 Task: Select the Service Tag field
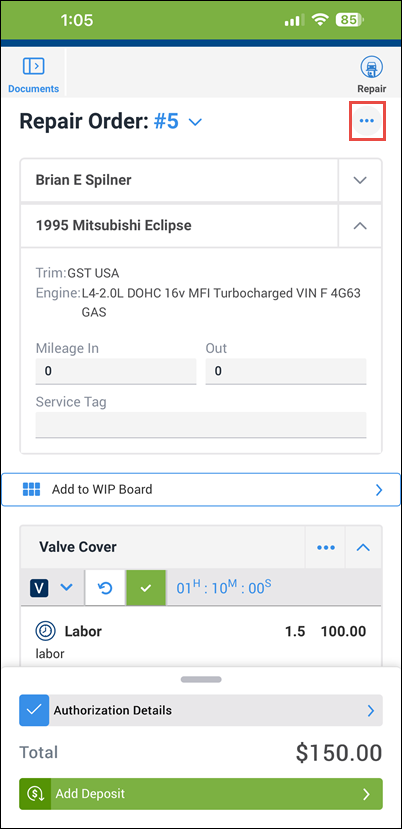tap(201, 425)
